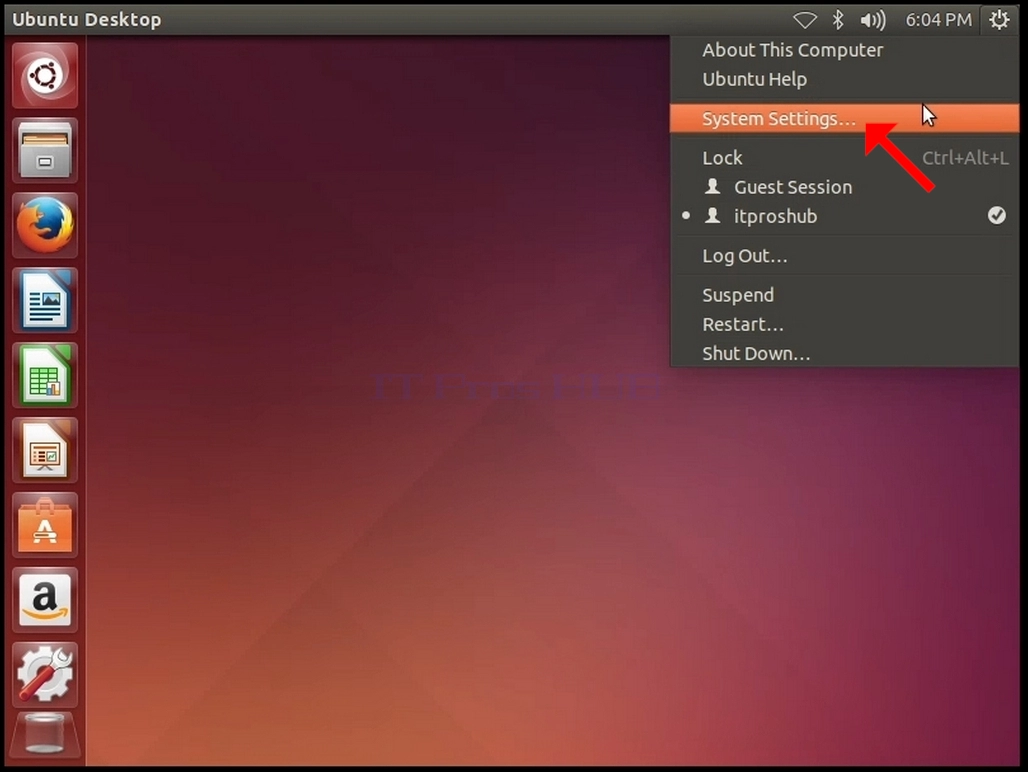This screenshot has height=772, width=1028.
Task: Open Ubuntu Software Center launcher icon
Action: click(x=45, y=525)
